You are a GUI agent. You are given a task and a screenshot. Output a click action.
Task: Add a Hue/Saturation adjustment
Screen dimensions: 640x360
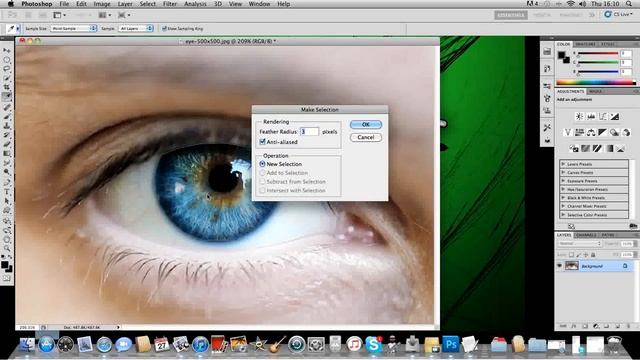(580, 132)
